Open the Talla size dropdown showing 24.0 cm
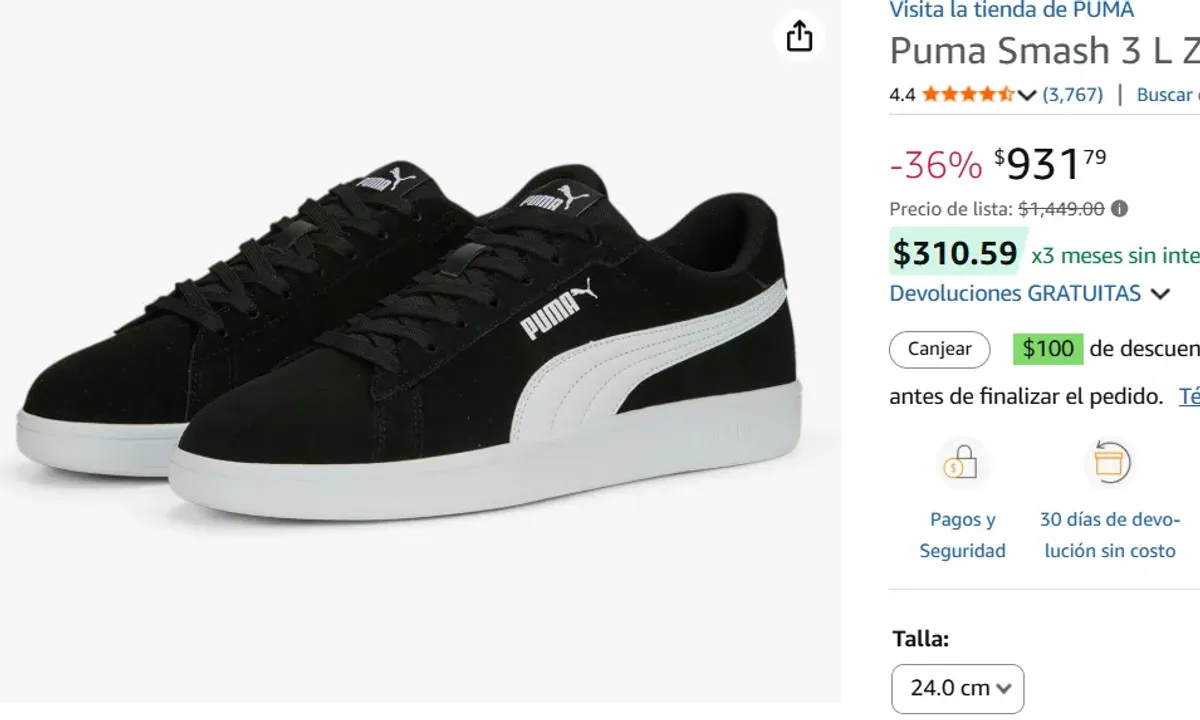The height and width of the screenshot is (720, 1200). tap(956, 688)
